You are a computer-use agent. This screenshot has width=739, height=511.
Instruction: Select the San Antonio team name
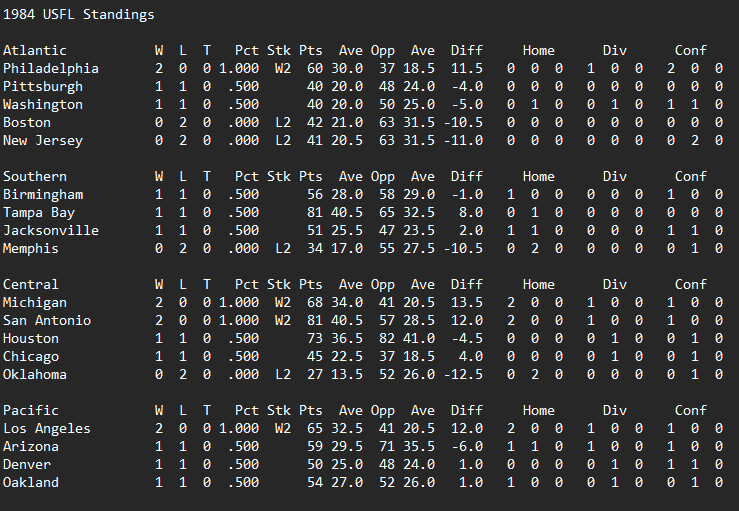(x=47, y=321)
